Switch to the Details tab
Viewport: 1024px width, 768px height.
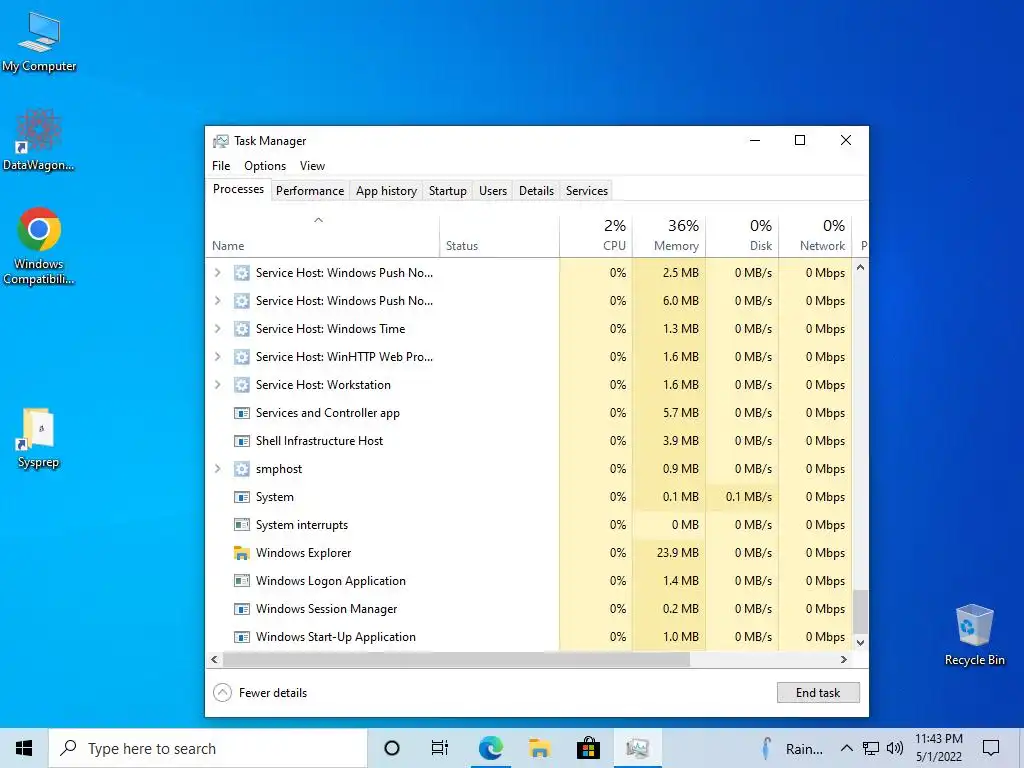click(536, 191)
